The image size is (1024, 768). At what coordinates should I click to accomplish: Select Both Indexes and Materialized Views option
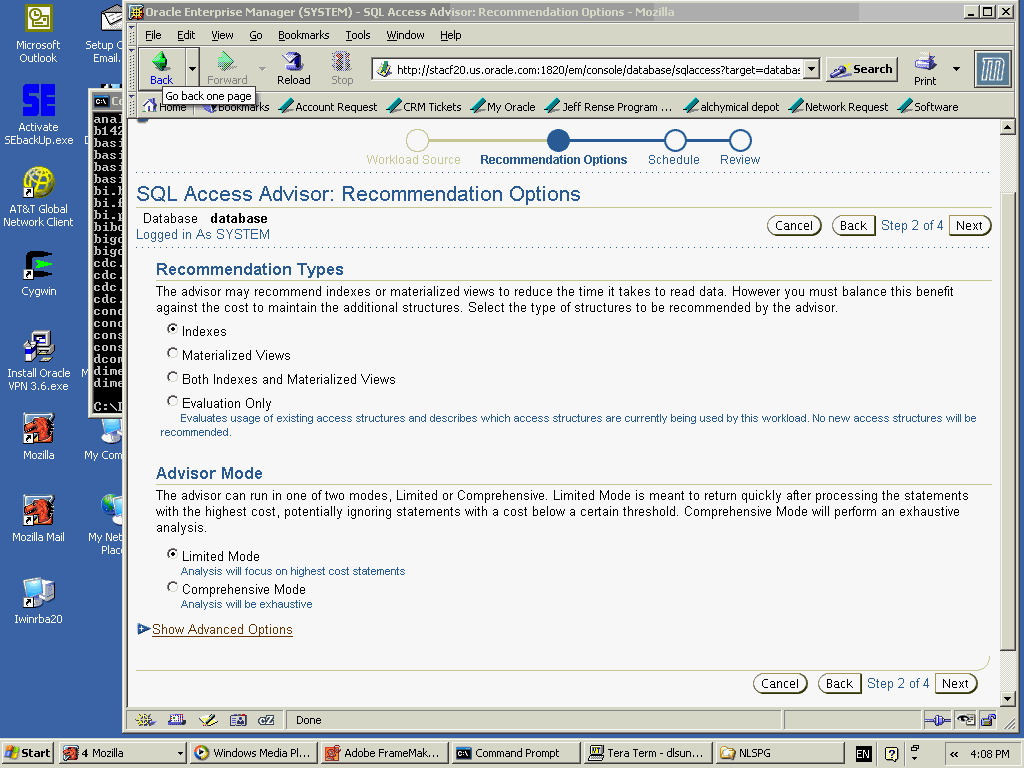173,378
